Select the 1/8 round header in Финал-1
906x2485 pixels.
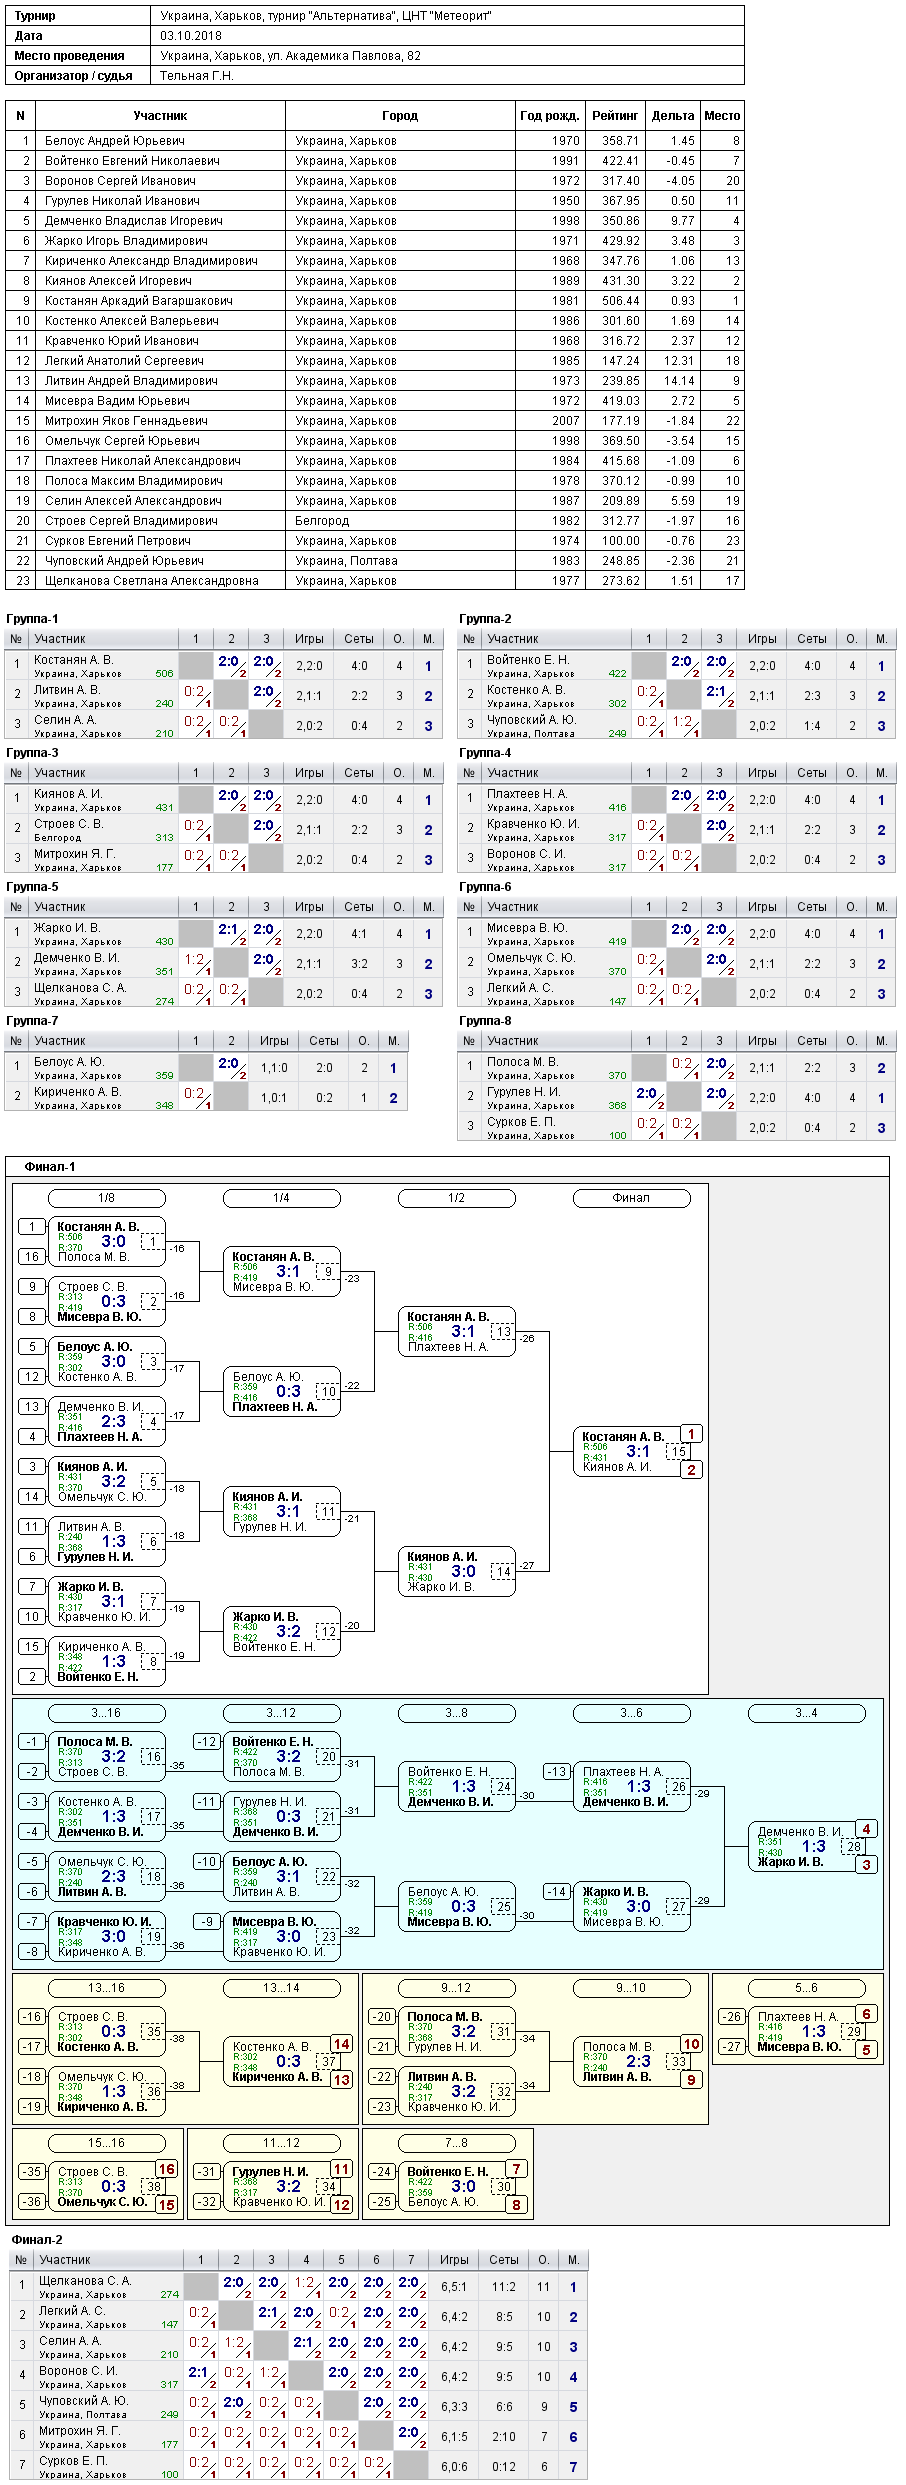(x=106, y=1198)
